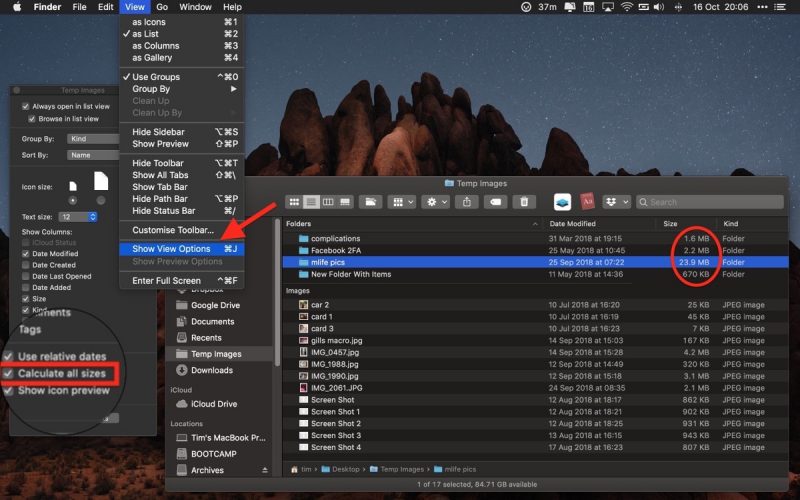
Task: Switch to icon view in Finder toolbar
Action: 294,202
